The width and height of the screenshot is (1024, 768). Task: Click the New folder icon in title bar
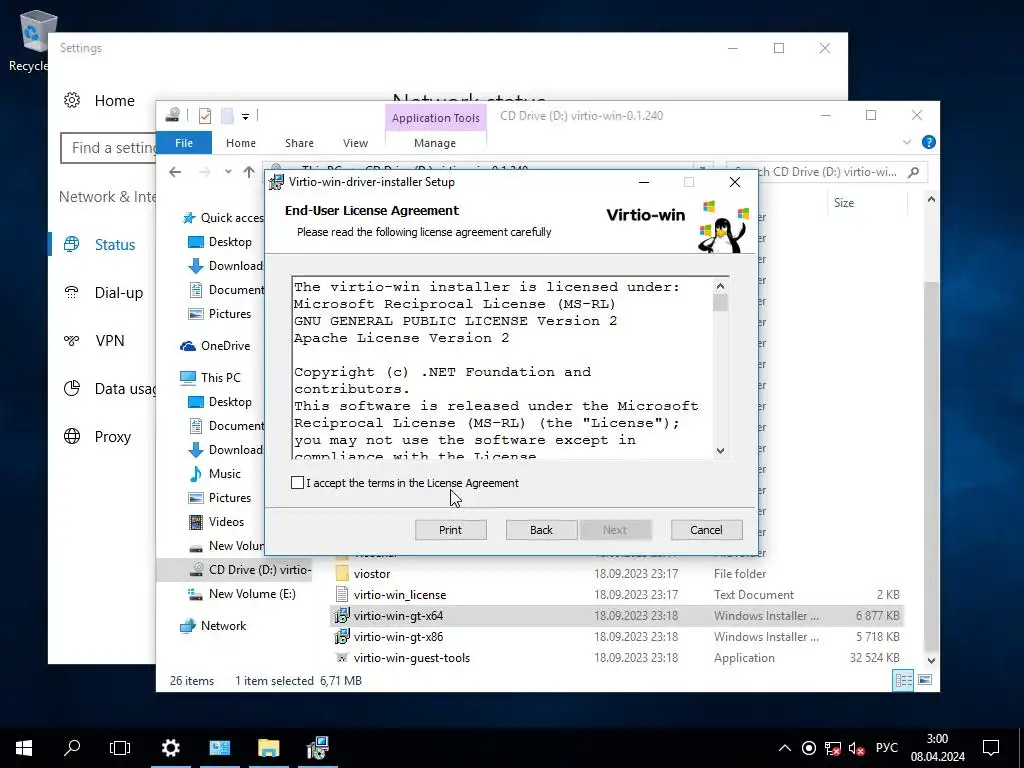point(227,116)
